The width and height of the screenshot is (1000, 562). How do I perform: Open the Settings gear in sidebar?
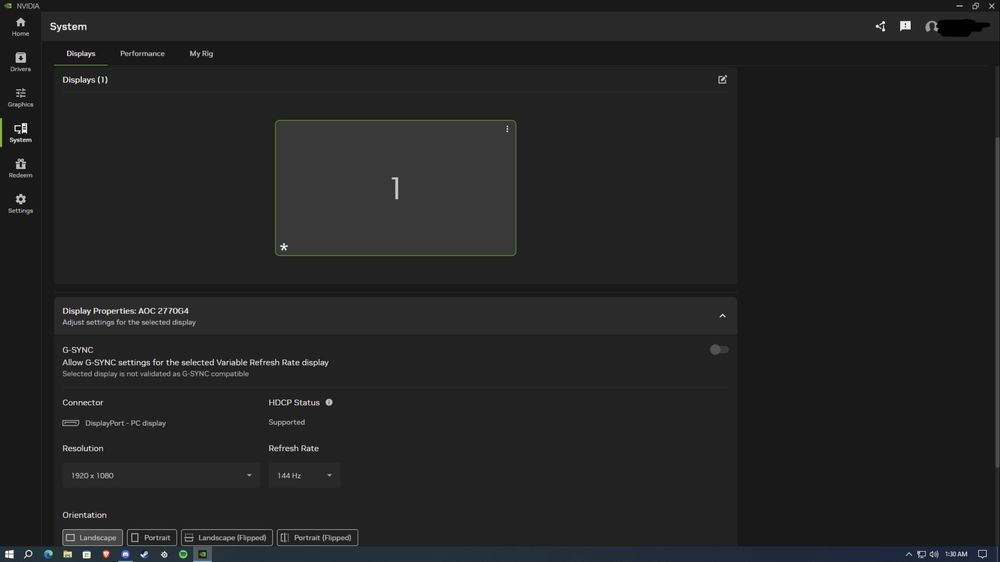(20, 203)
